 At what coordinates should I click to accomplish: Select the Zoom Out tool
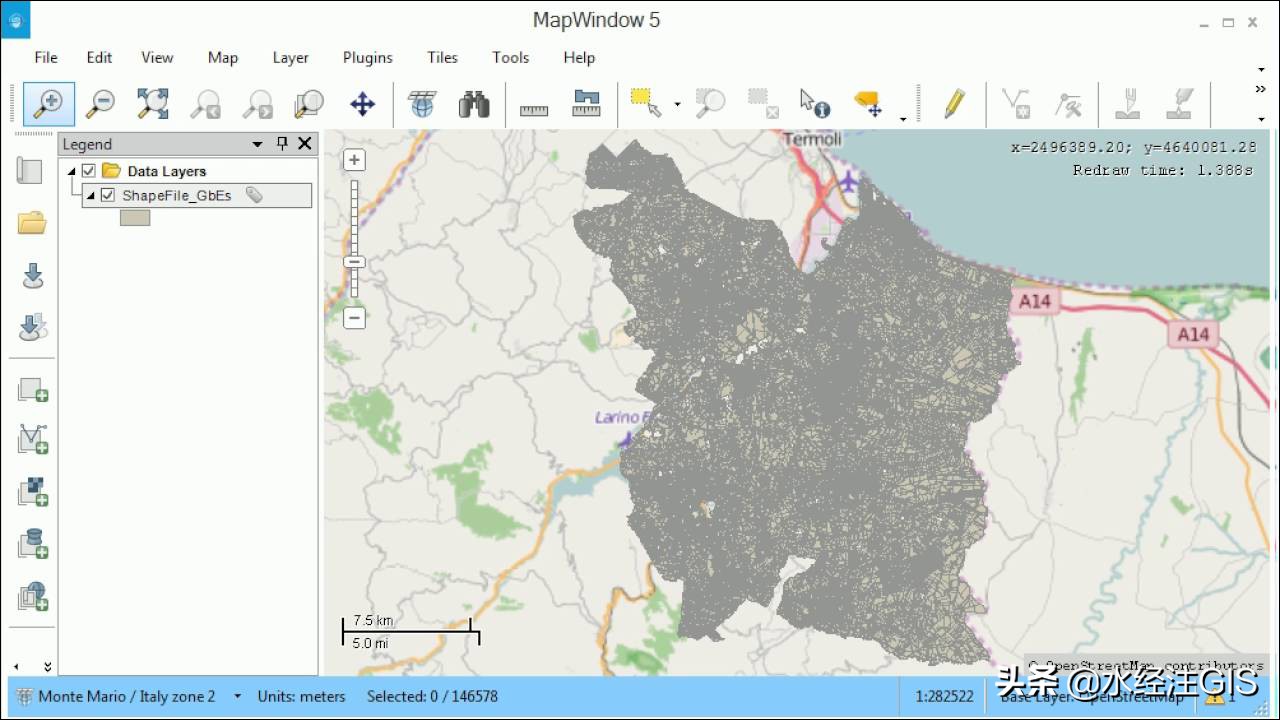(100, 104)
